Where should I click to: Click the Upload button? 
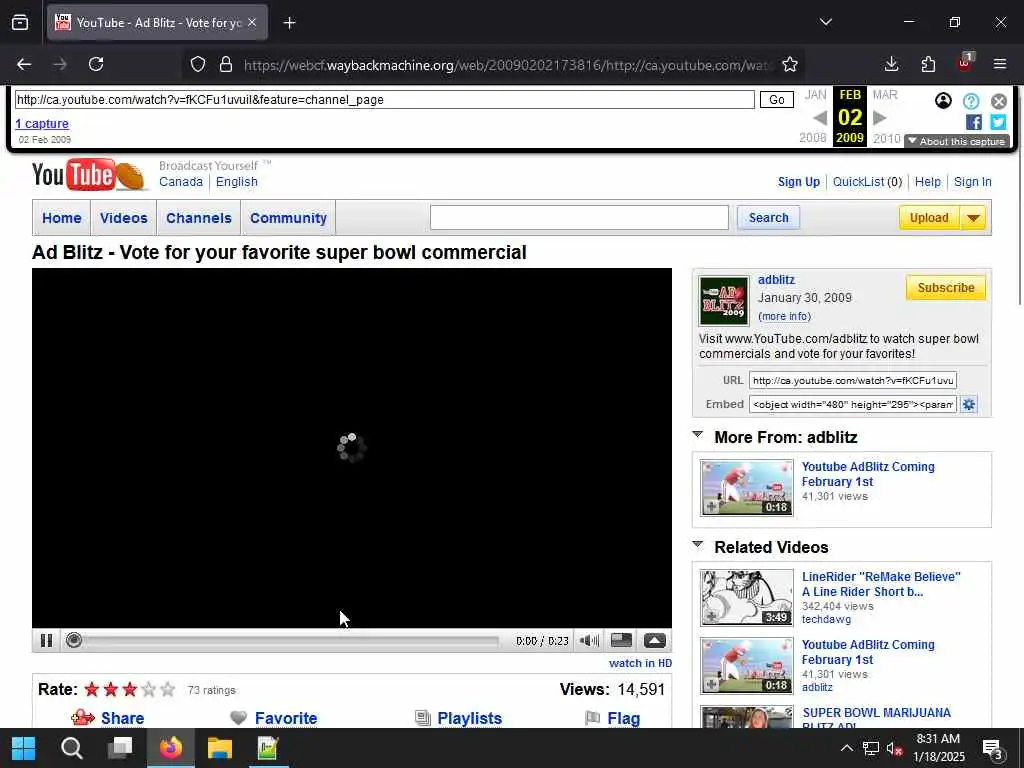[929, 218]
